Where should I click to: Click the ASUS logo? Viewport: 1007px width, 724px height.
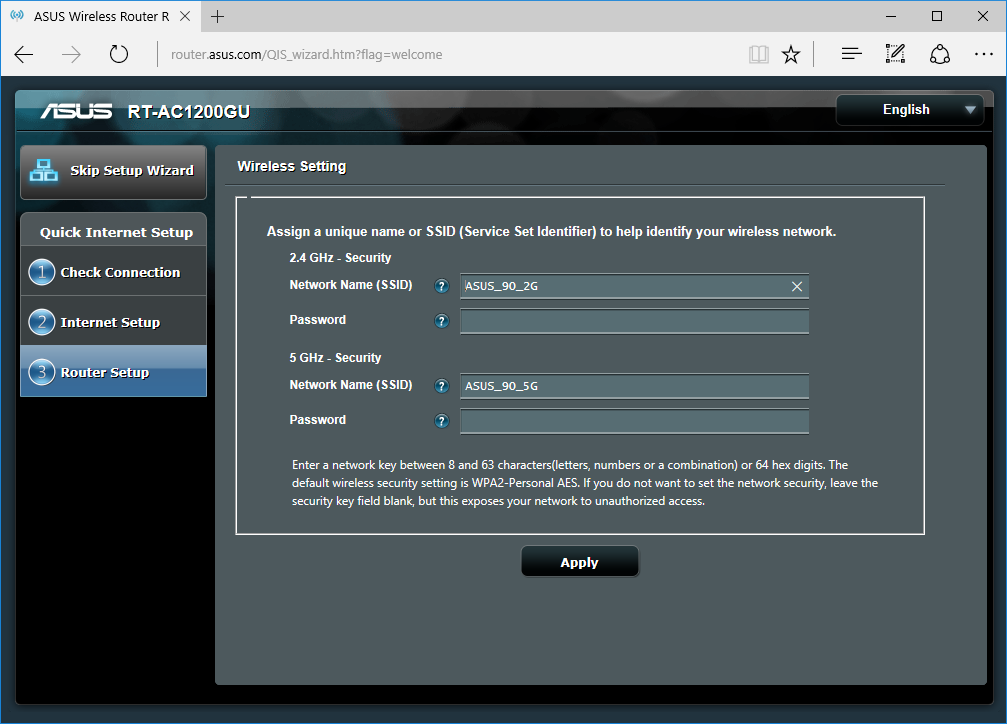(76, 111)
